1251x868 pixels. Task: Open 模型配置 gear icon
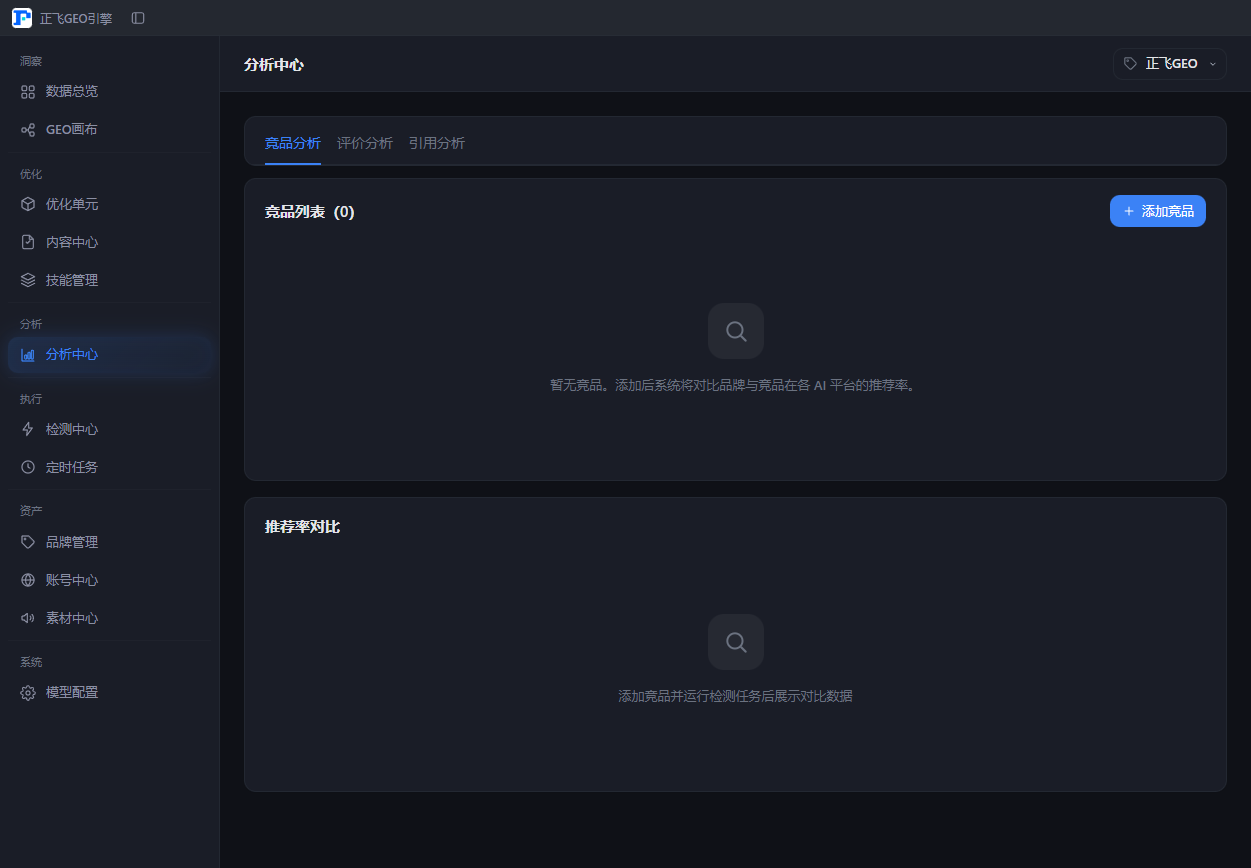coord(28,692)
